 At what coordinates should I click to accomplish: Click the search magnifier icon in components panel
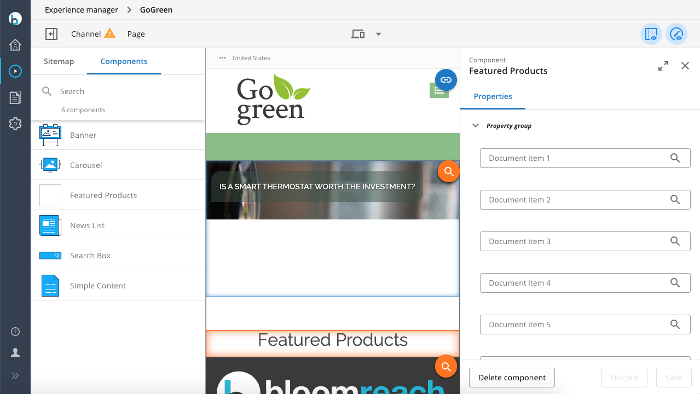tap(46, 91)
